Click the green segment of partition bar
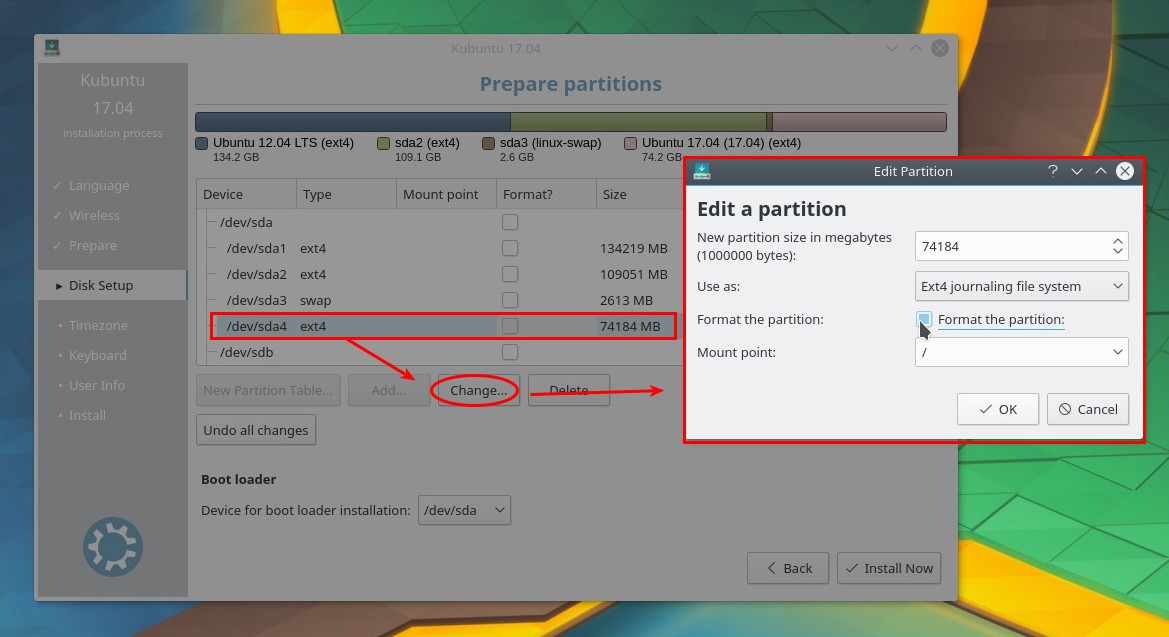Screen dimensions: 1169x637 (638, 122)
